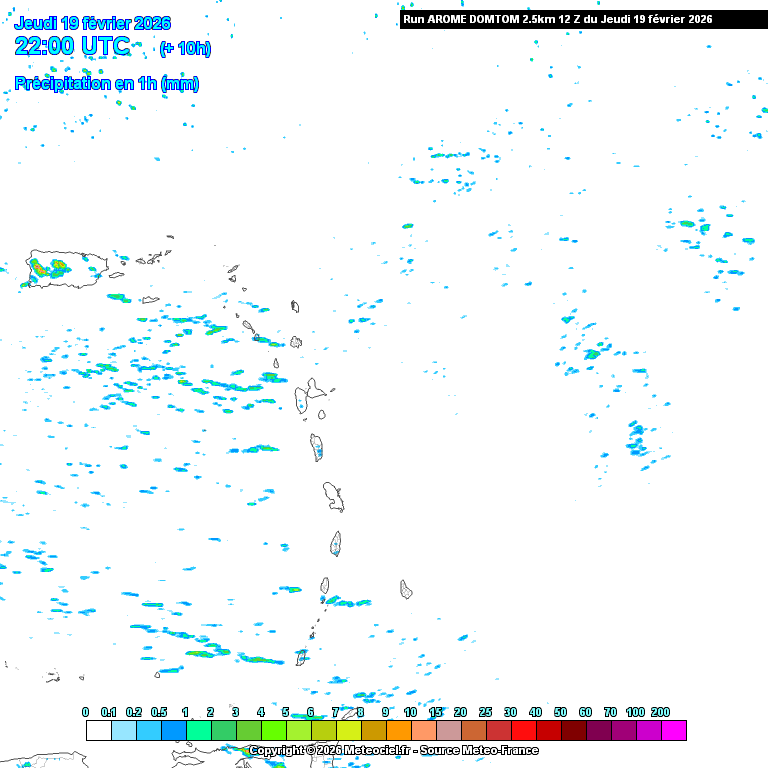
Task: Click the Martinique island outline
Action: (x=333, y=496)
